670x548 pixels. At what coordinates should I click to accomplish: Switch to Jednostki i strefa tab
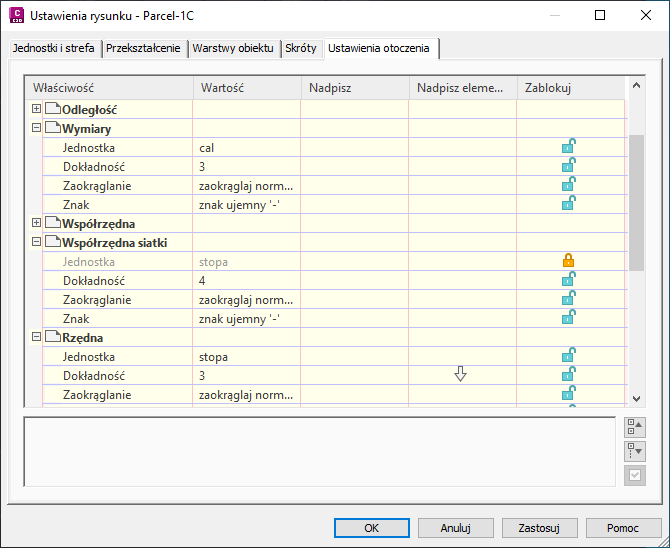(x=55, y=48)
